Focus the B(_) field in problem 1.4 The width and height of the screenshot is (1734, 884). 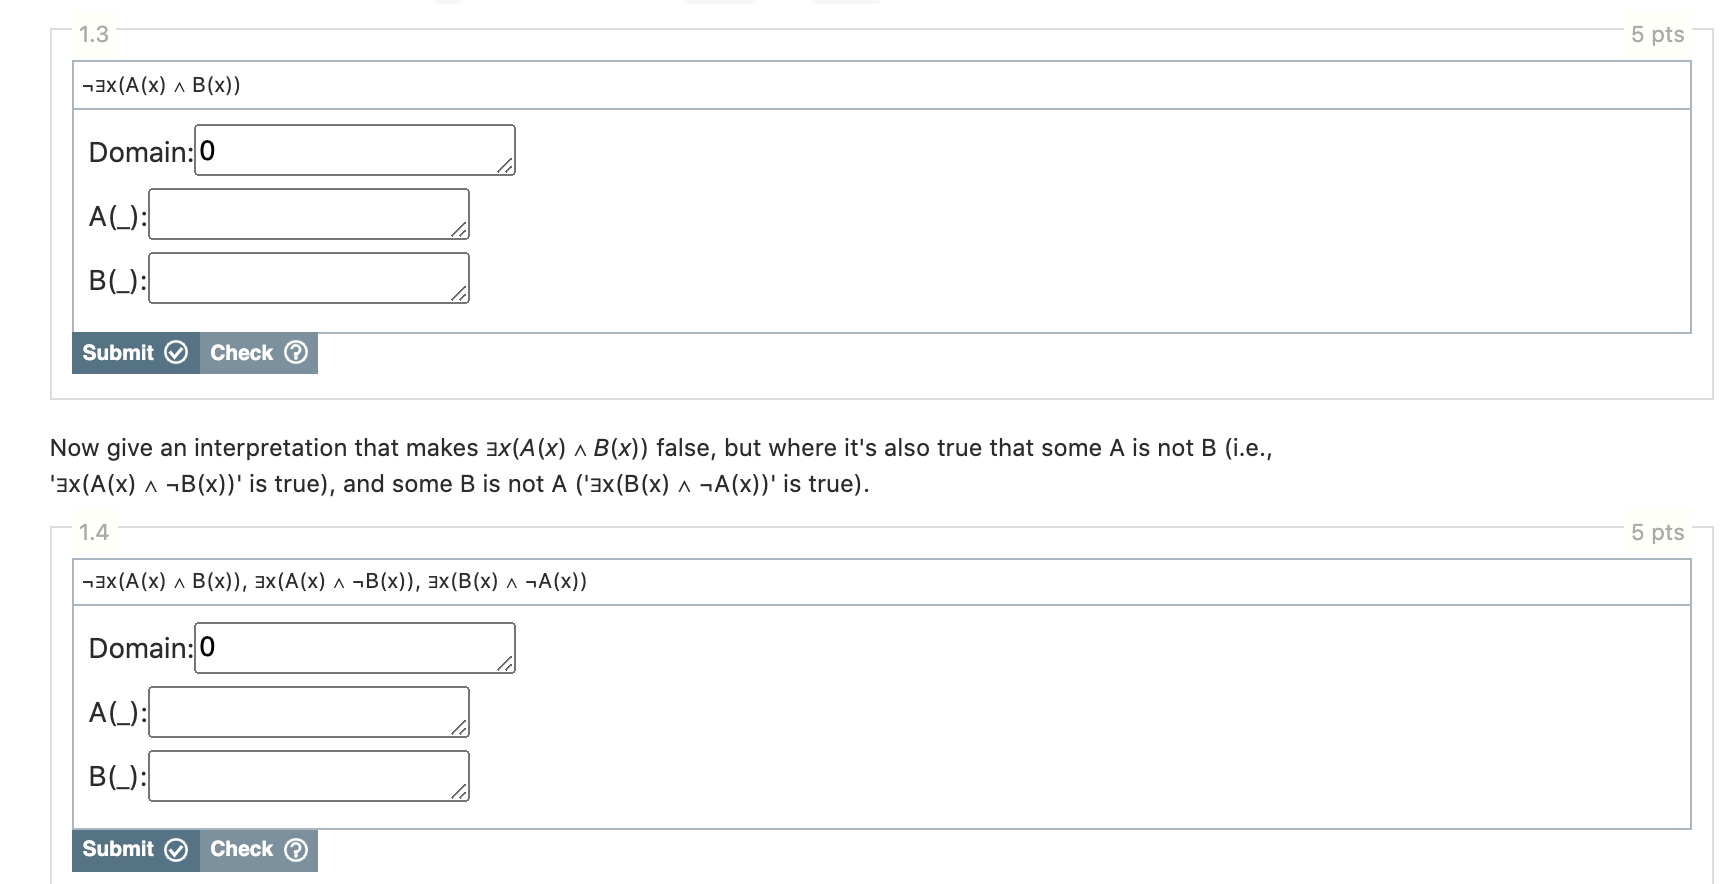click(309, 776)
